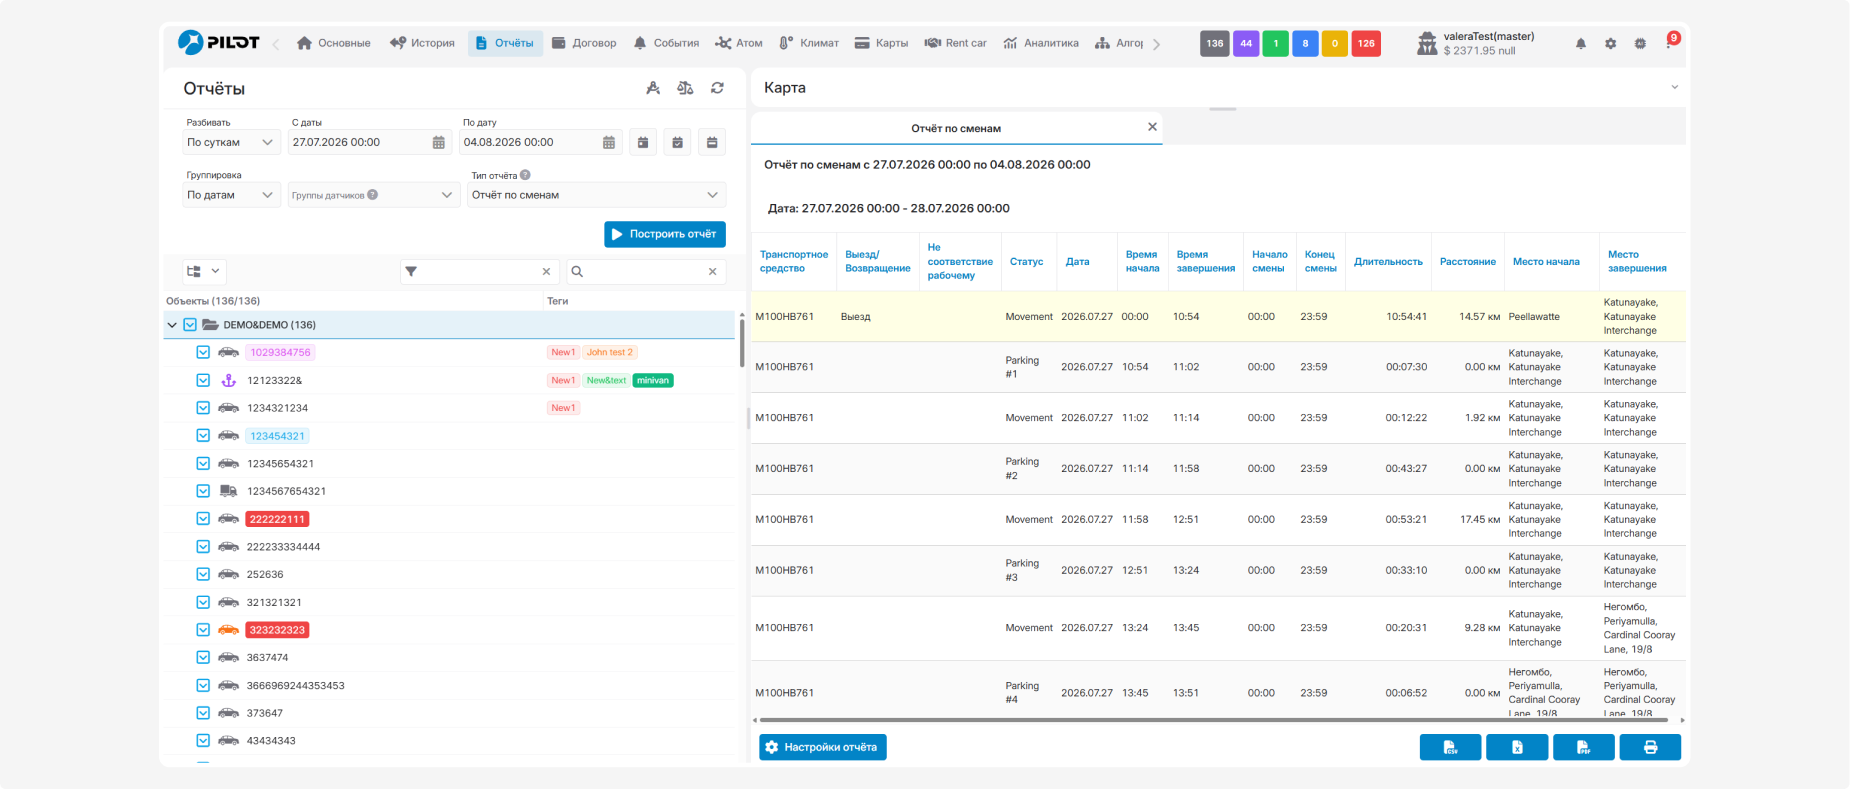1850x789 pixels.
Task: Open the Тип отчёта dropdown
Action: click(x=596, y=195)
